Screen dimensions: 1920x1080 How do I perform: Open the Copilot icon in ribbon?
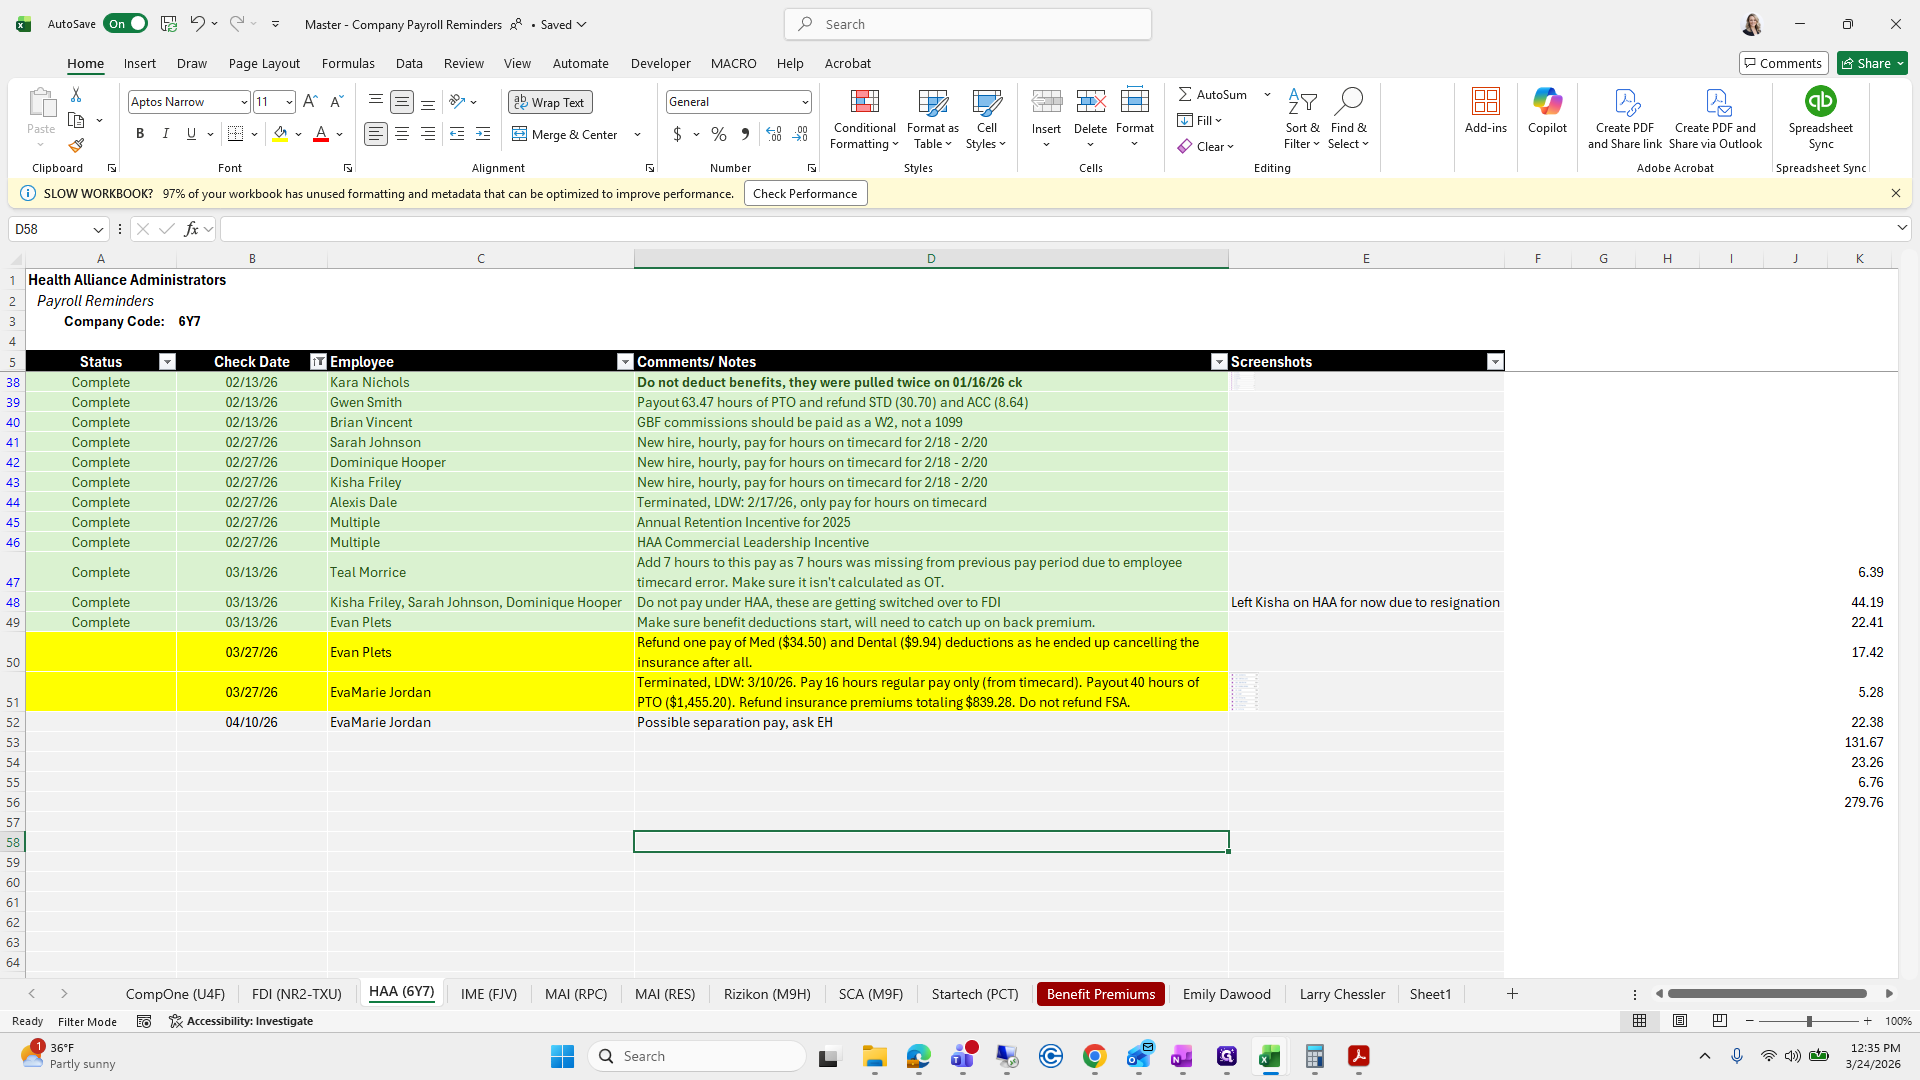click(x=1547, y=102)
